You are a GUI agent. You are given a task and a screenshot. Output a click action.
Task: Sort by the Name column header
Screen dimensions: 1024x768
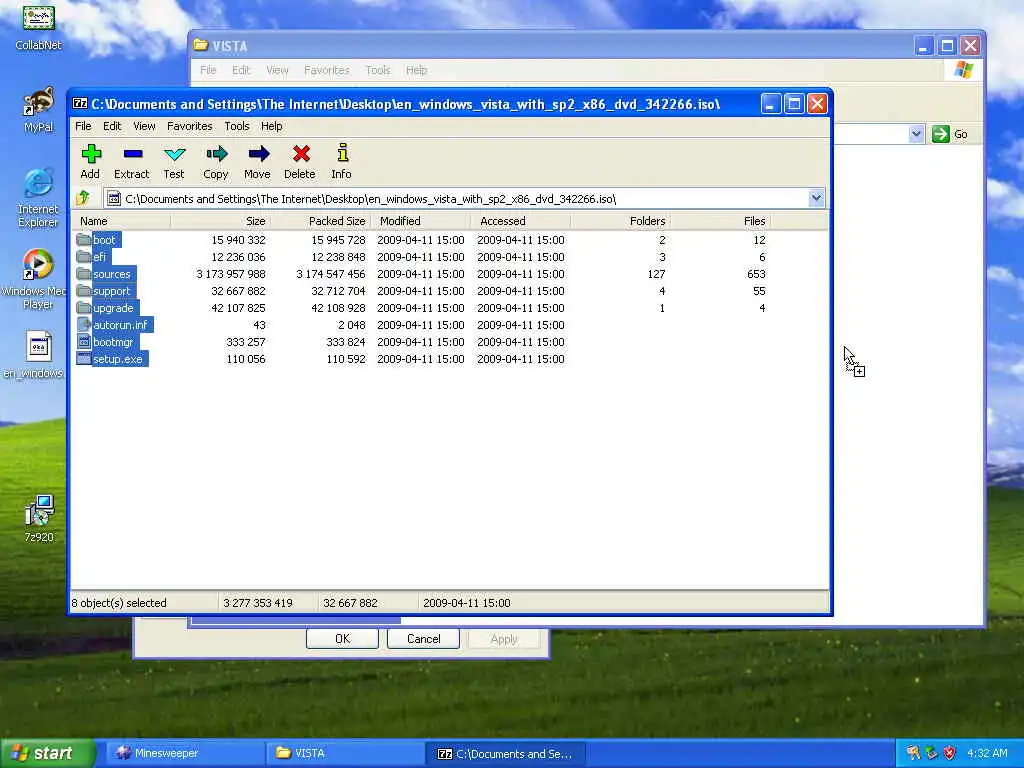pyautogui.click(x=121, y=221)
